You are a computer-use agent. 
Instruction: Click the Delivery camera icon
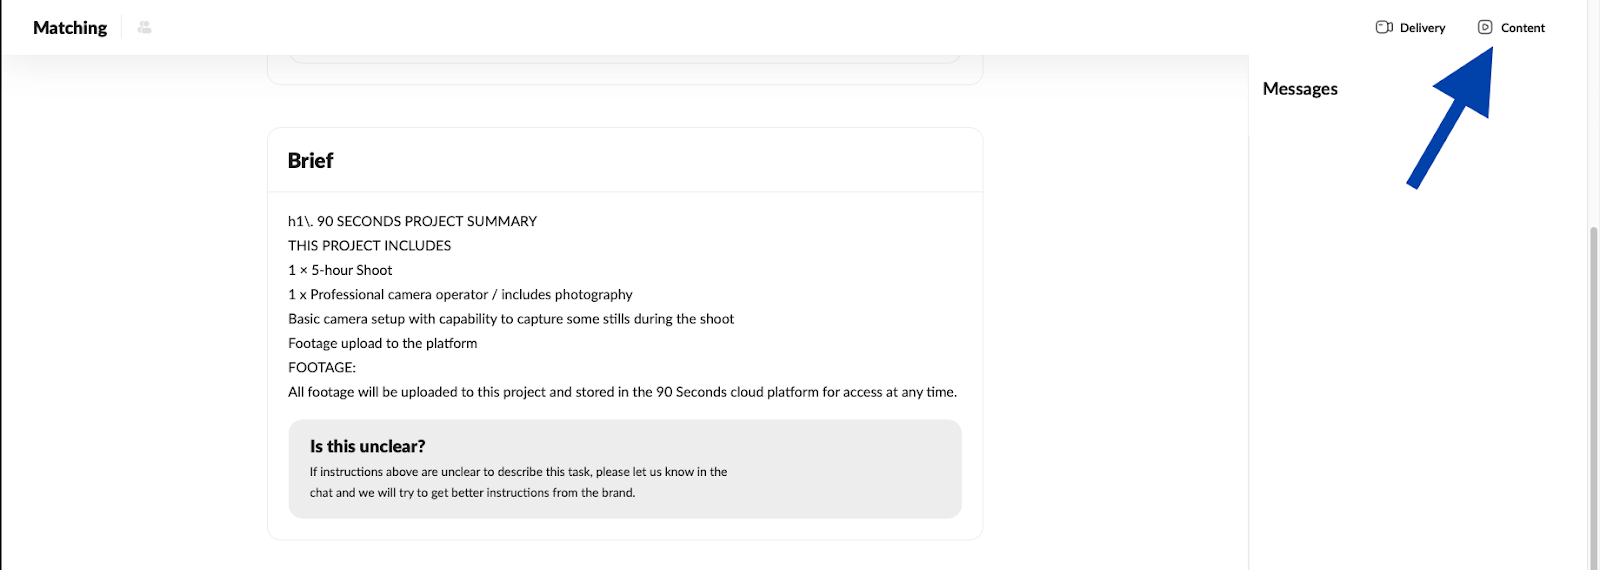point(1384,28)
